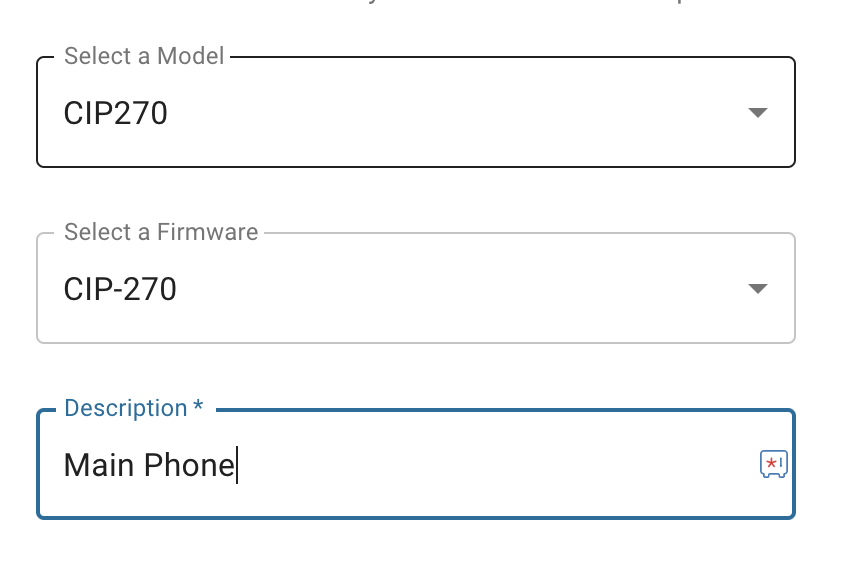Click the password manager icon in Description field
868x572 pixels.
tap(773, 464)
